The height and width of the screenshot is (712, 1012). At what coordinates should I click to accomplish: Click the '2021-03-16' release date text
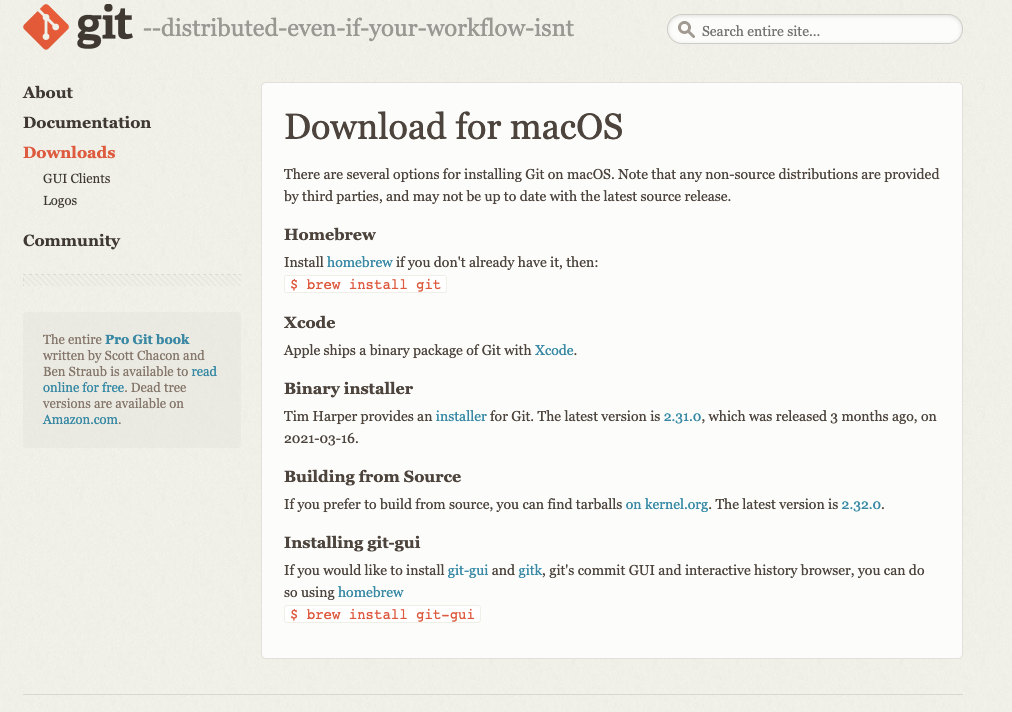pyautogui.click(x=319, y=438)
